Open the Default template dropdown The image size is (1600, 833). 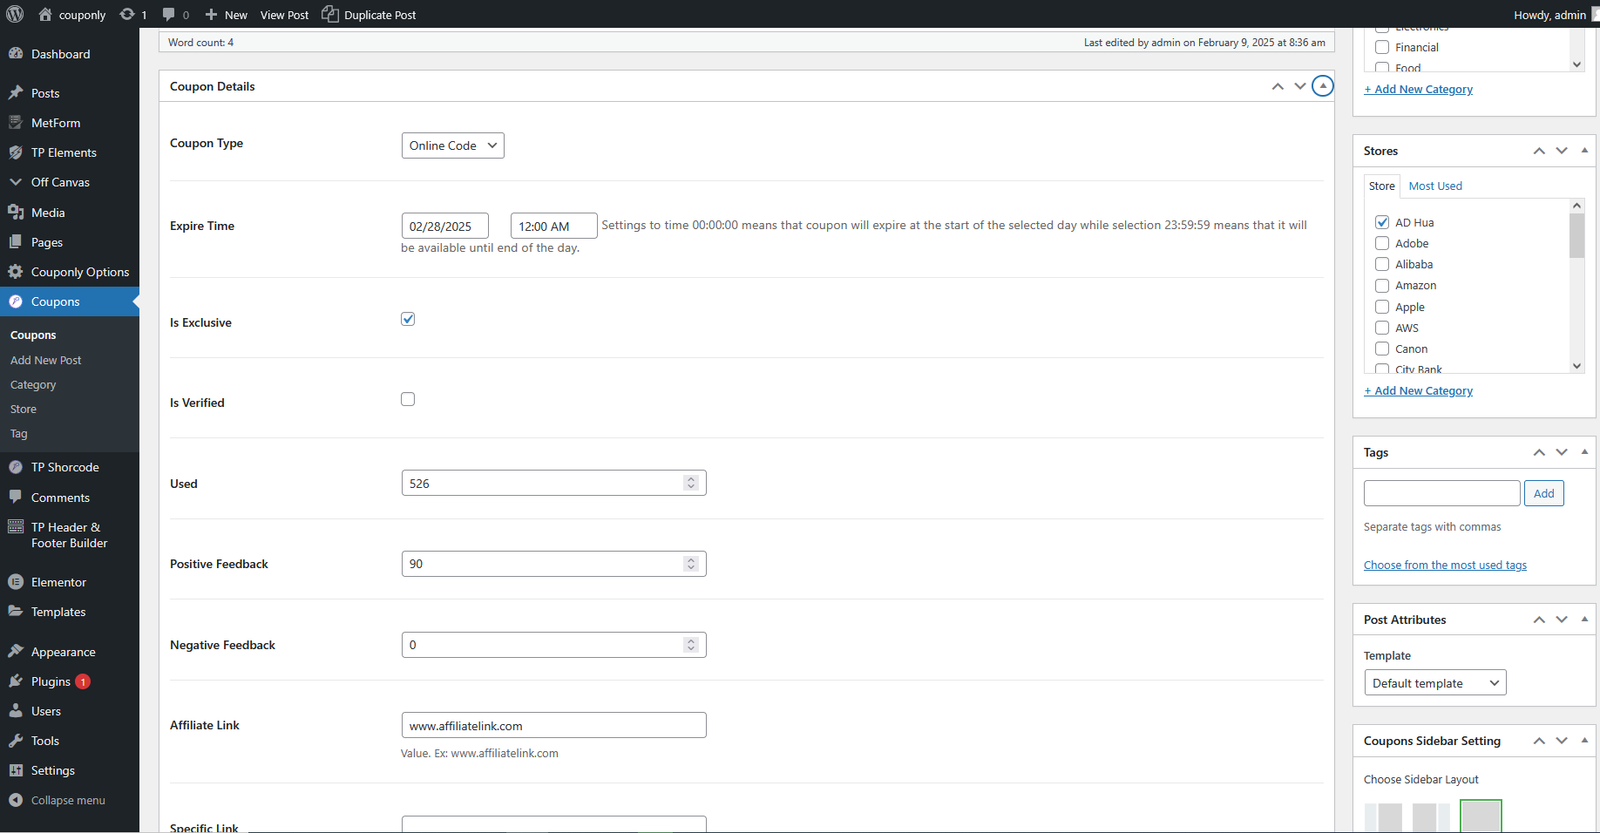pos(1434,683)
